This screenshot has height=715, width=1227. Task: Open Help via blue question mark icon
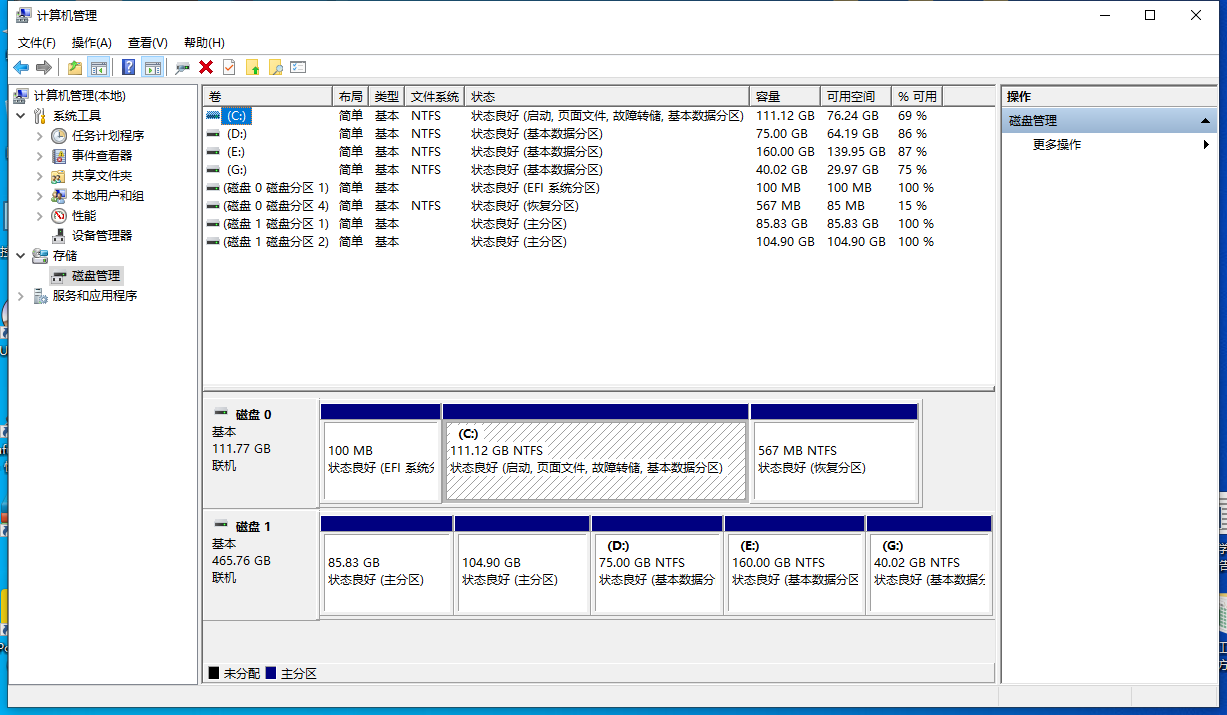coord(128,67)
